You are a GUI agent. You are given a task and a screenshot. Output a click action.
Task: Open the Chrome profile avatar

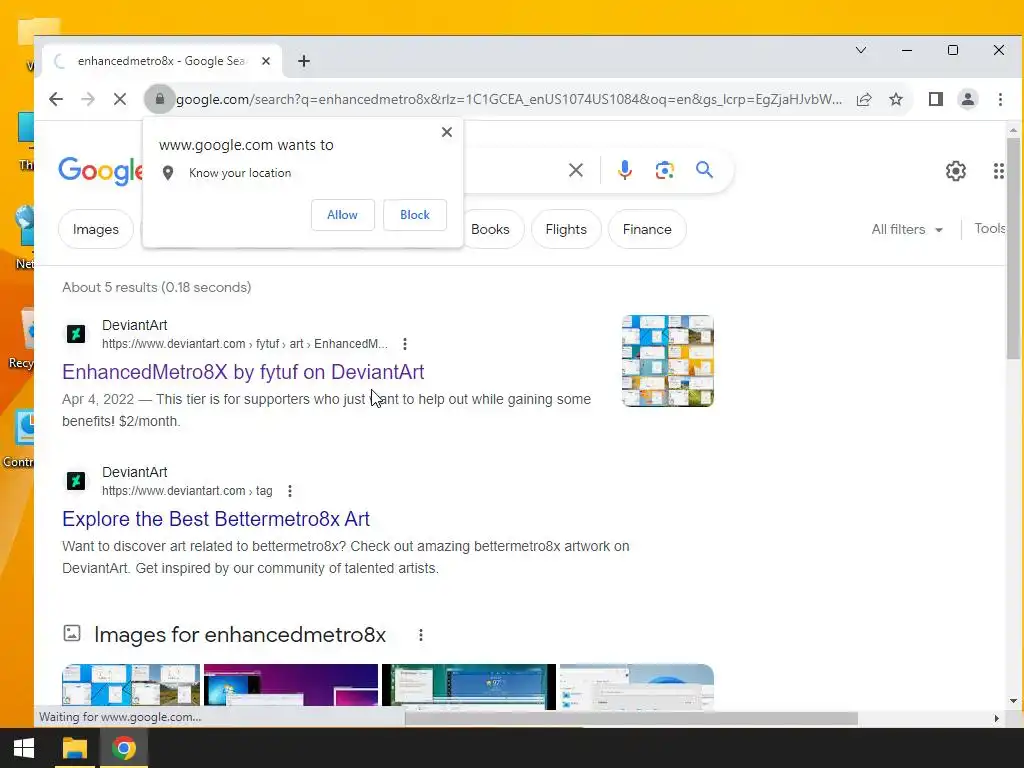[x=968, y=99]
